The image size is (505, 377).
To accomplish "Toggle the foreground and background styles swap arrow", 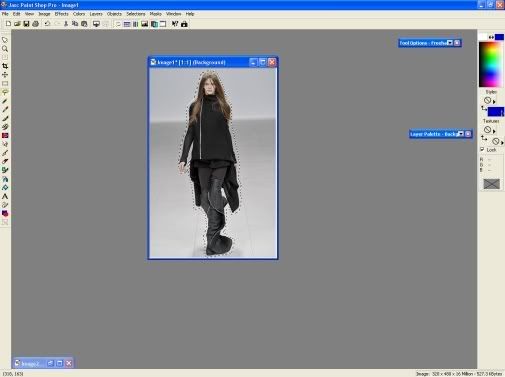I will tap(484, 108).
